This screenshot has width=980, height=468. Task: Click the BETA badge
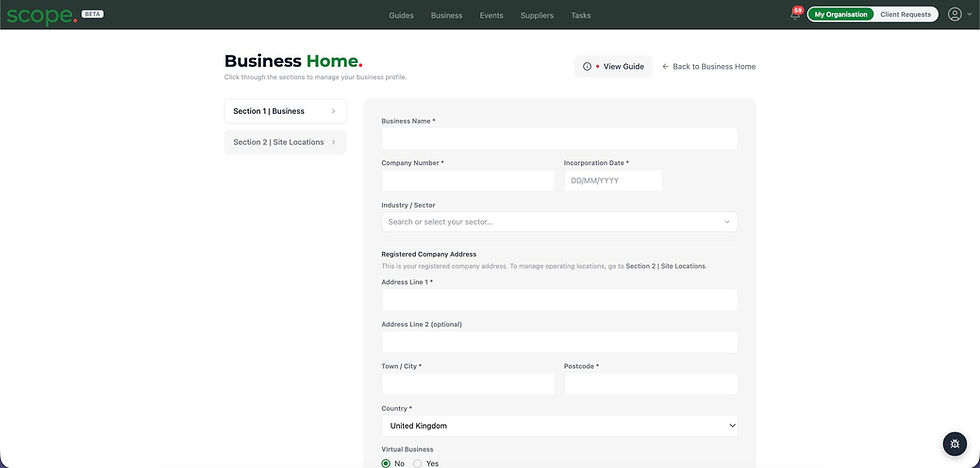pos(92,14)
